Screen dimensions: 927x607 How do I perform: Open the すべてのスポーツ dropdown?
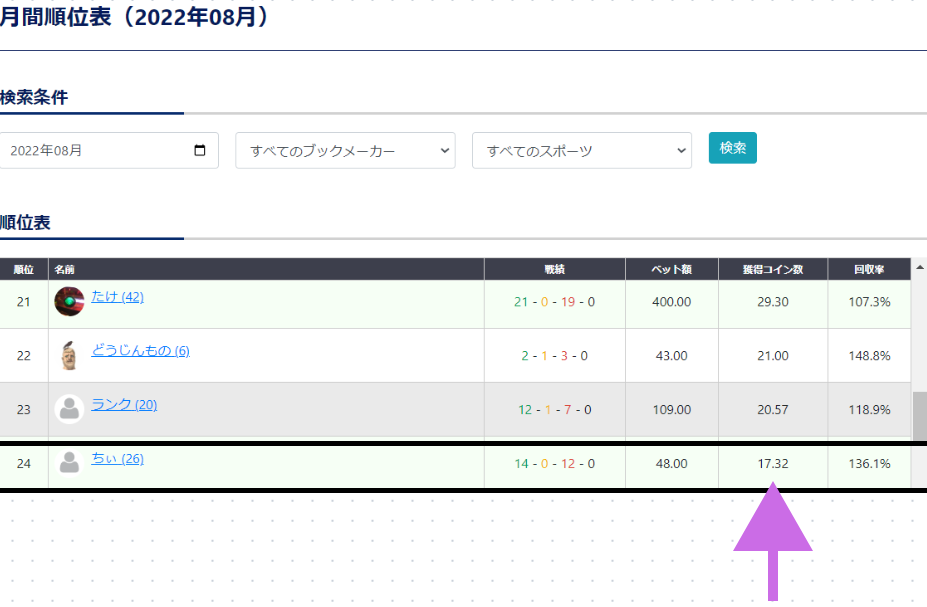pos(581,149)
